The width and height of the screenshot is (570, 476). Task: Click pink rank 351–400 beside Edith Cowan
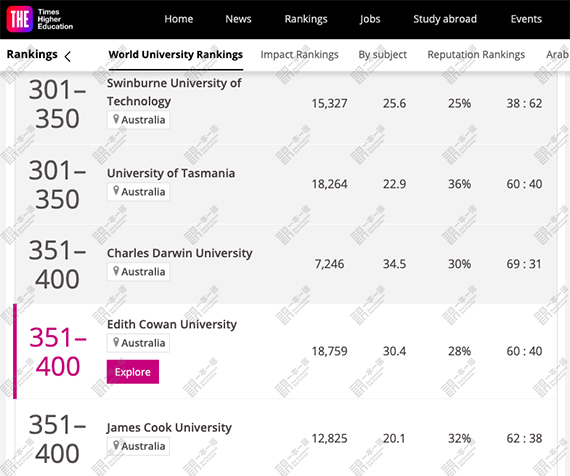pos(57,352)
